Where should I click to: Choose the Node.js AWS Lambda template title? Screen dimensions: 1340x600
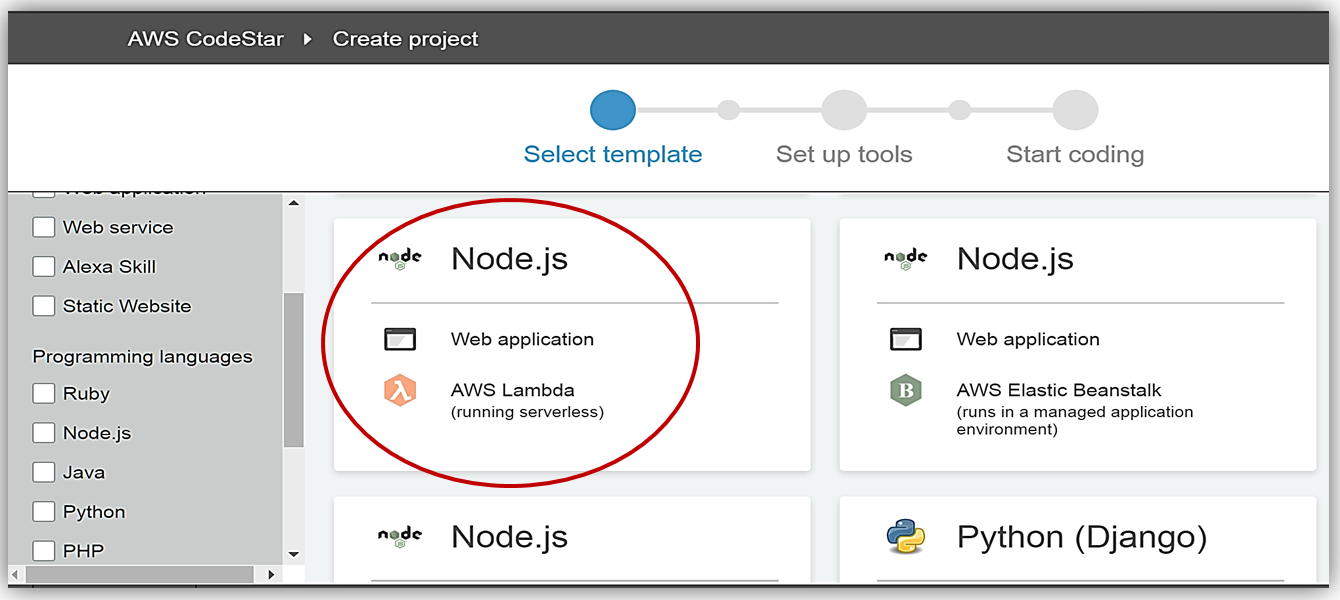(509, 259)
